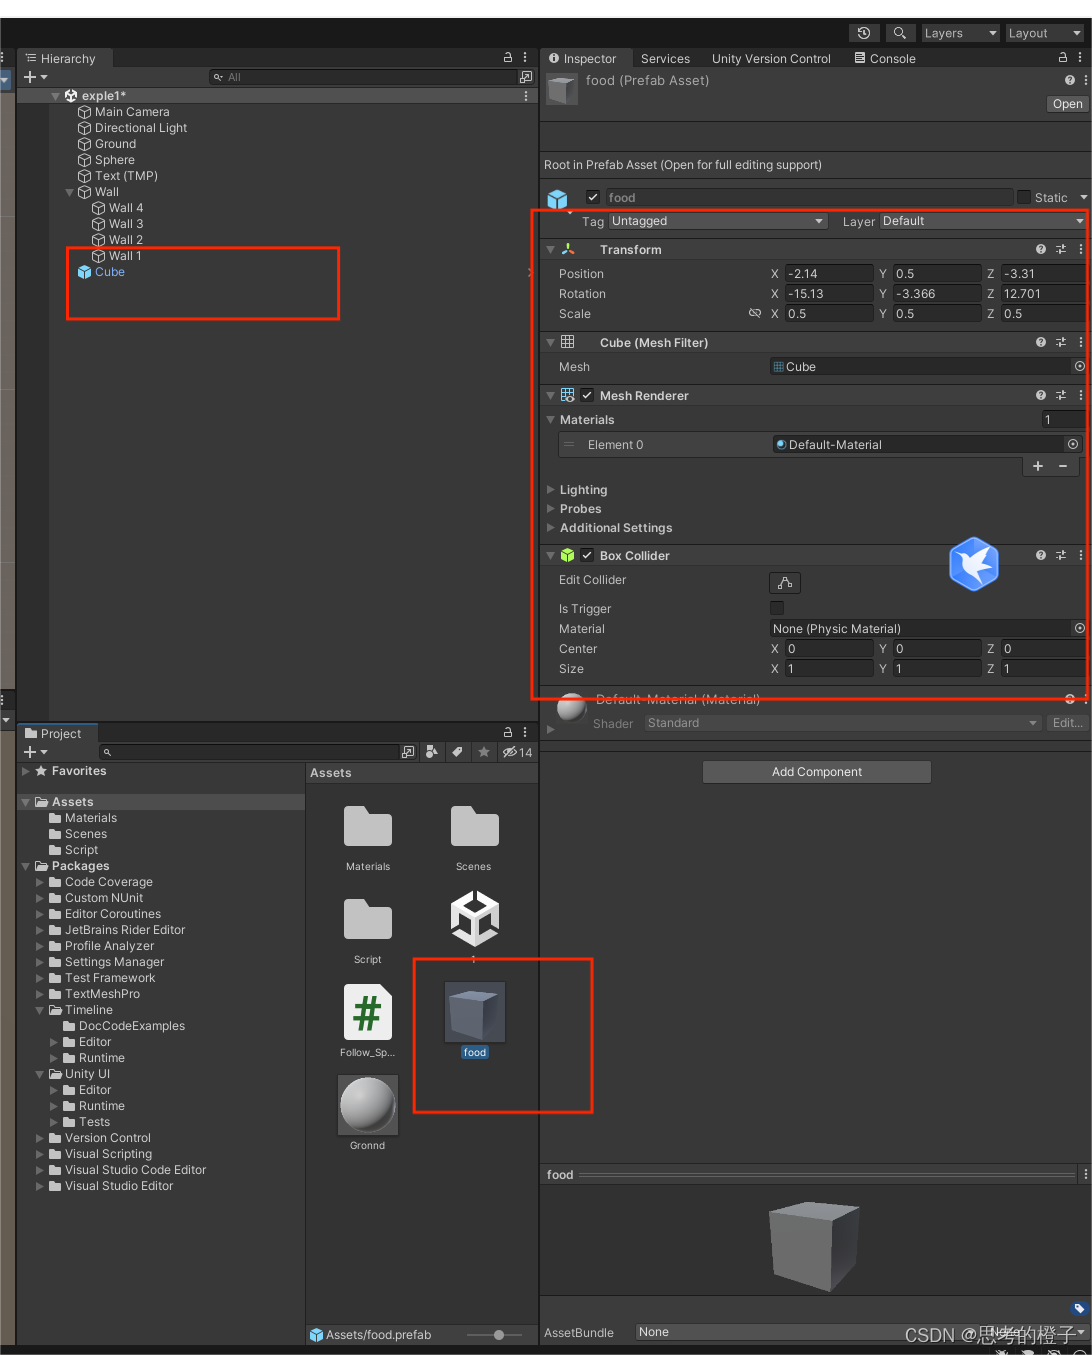Switch to the Console tab
The image size is (1092, 1355).
pyautogui.click(x=885, y=59)
